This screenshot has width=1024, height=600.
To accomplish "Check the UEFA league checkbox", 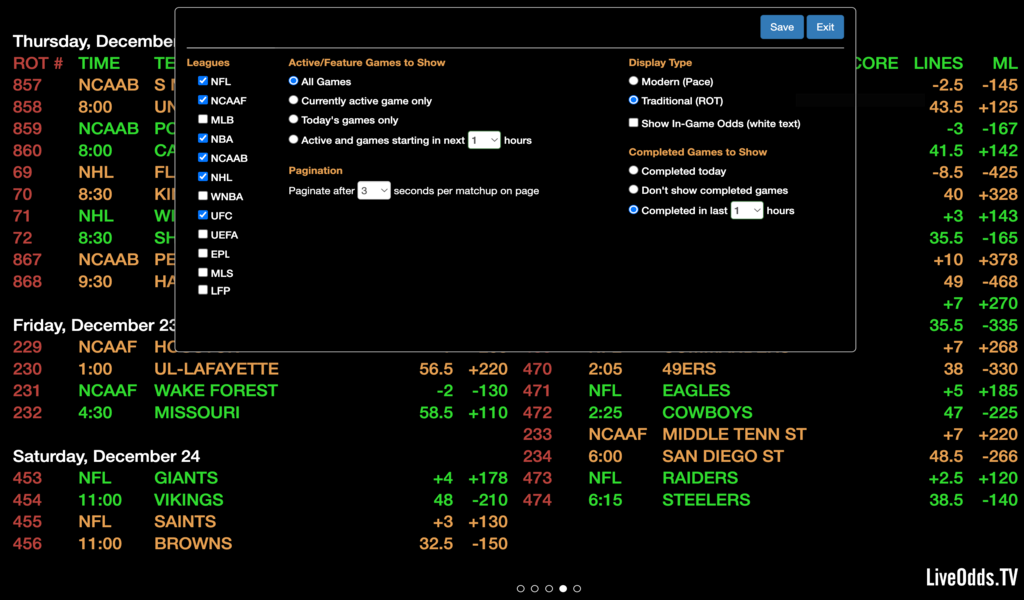I will point(203,234).
